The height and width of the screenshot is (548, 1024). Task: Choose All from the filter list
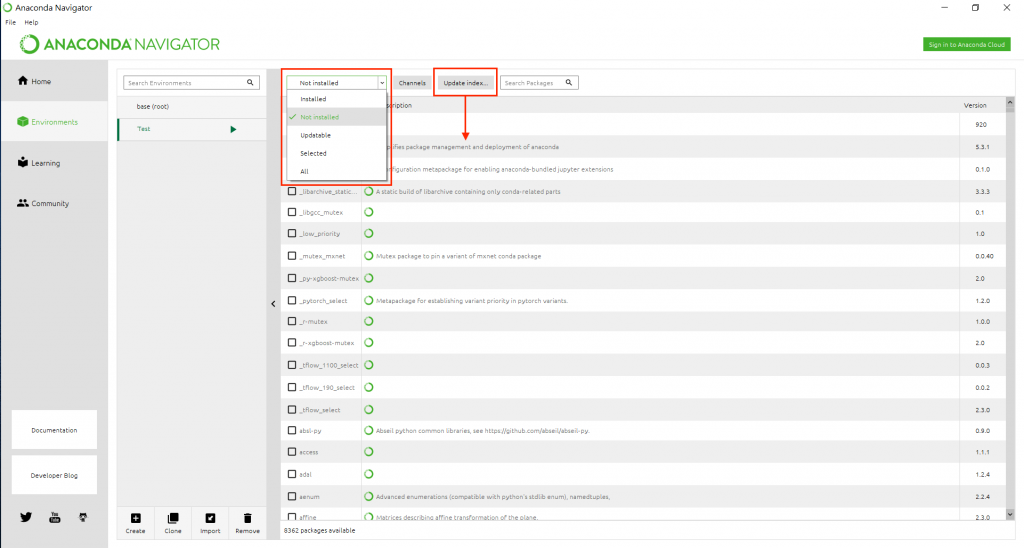pyautogui.click(x=337, y=171)
